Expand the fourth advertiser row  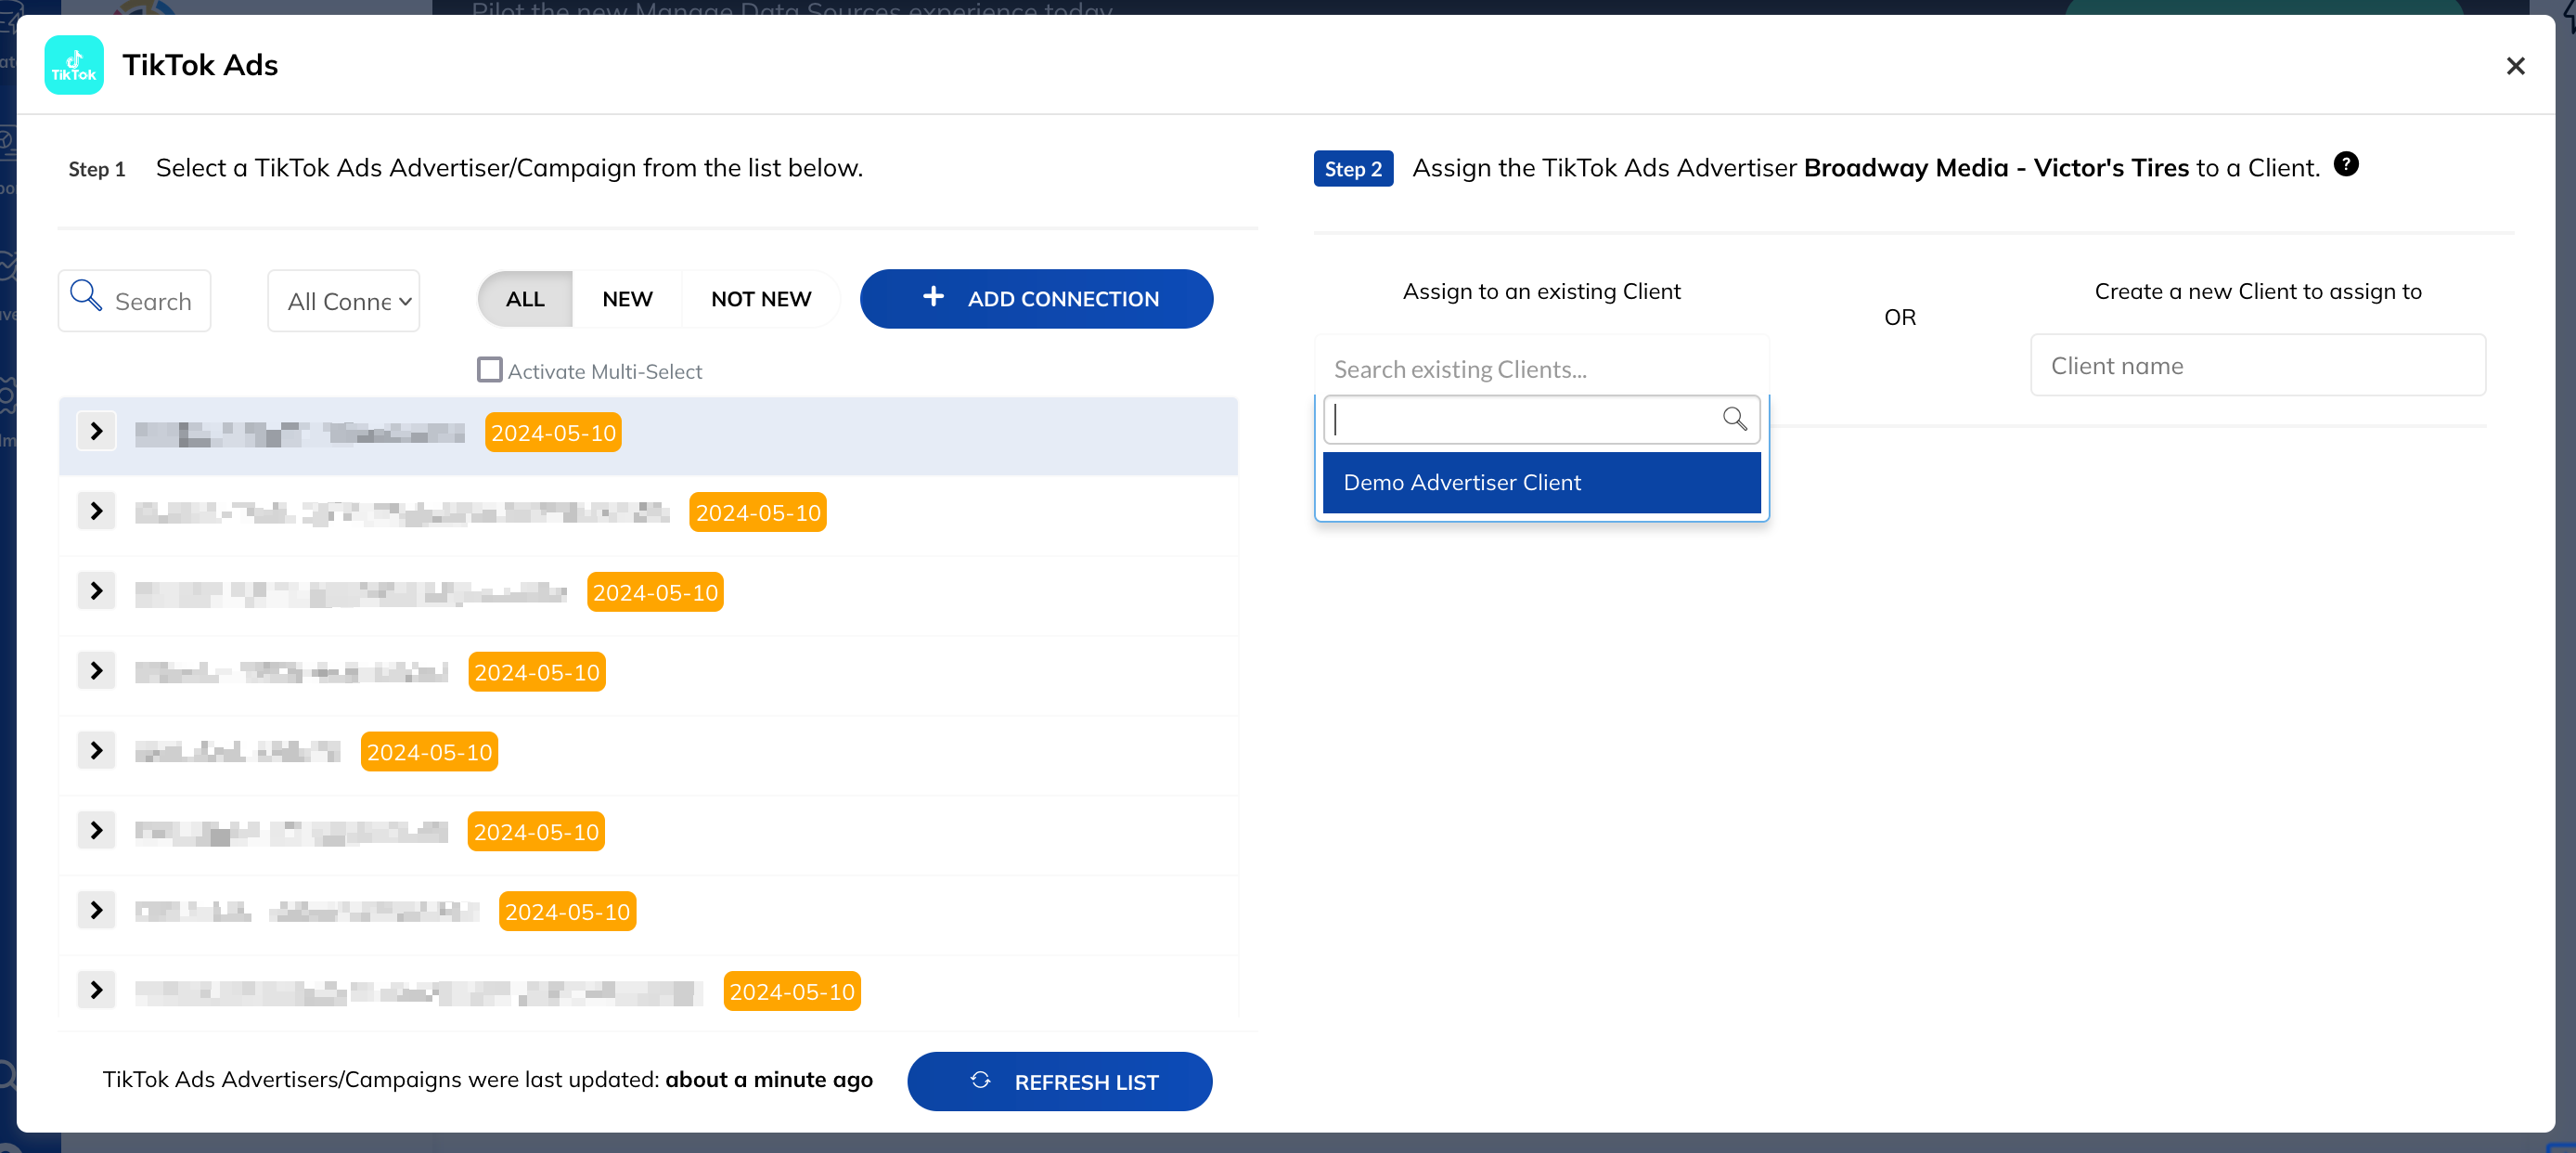point(96,671)
